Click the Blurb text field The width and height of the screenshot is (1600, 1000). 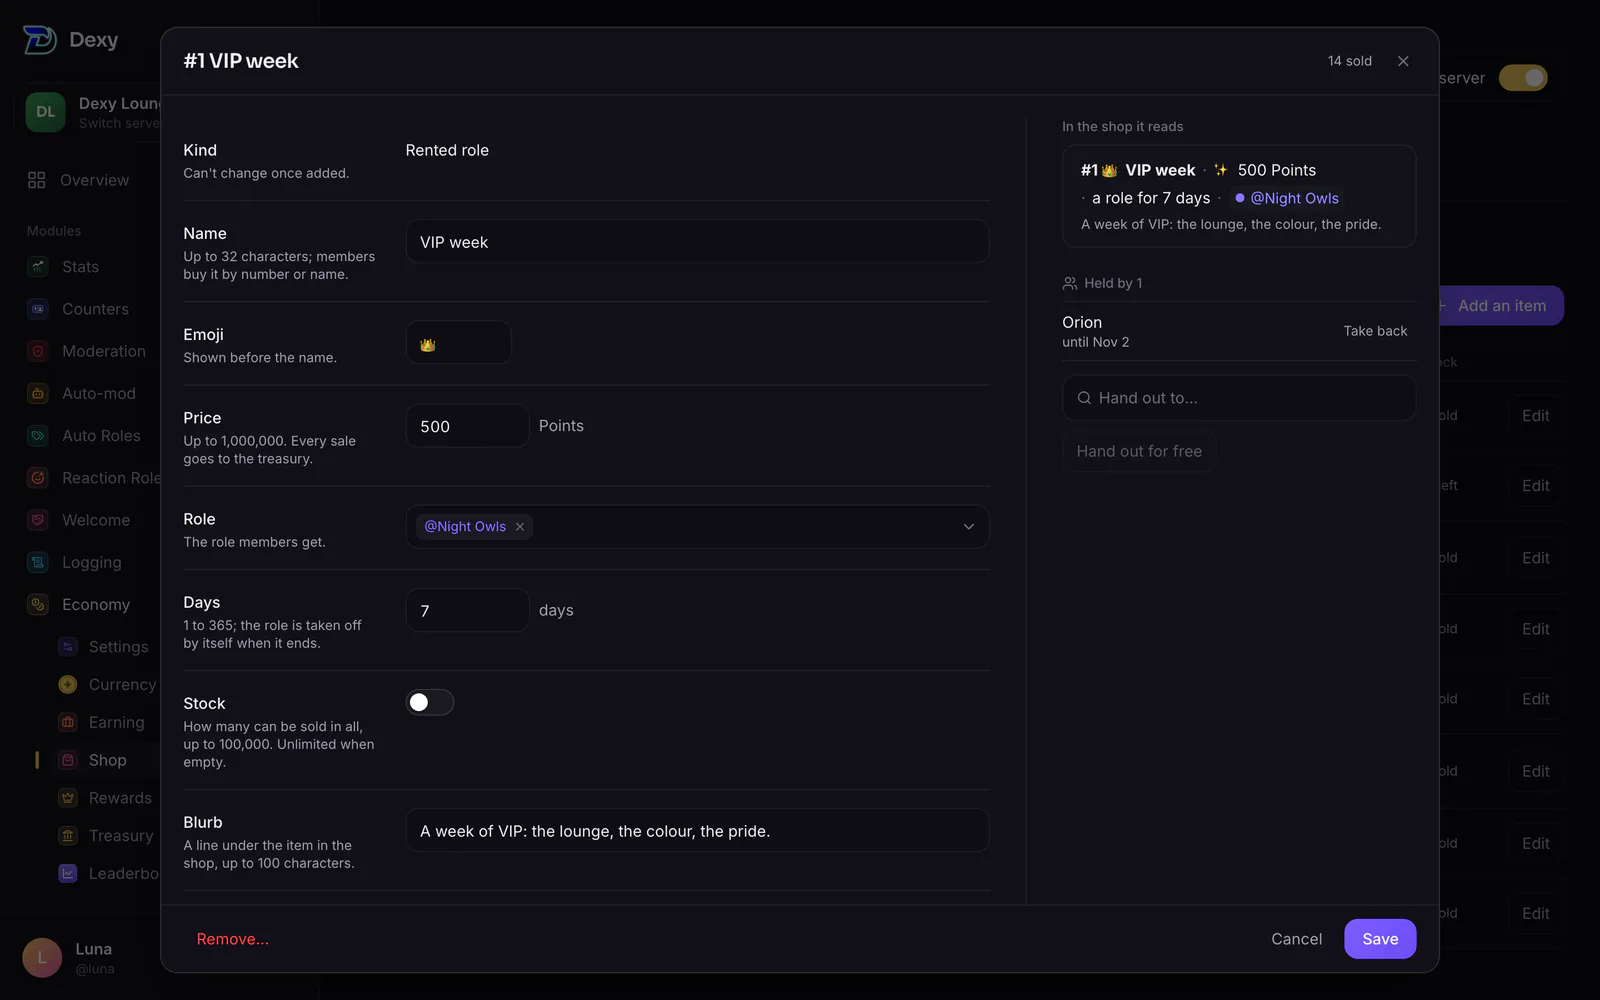697,831
